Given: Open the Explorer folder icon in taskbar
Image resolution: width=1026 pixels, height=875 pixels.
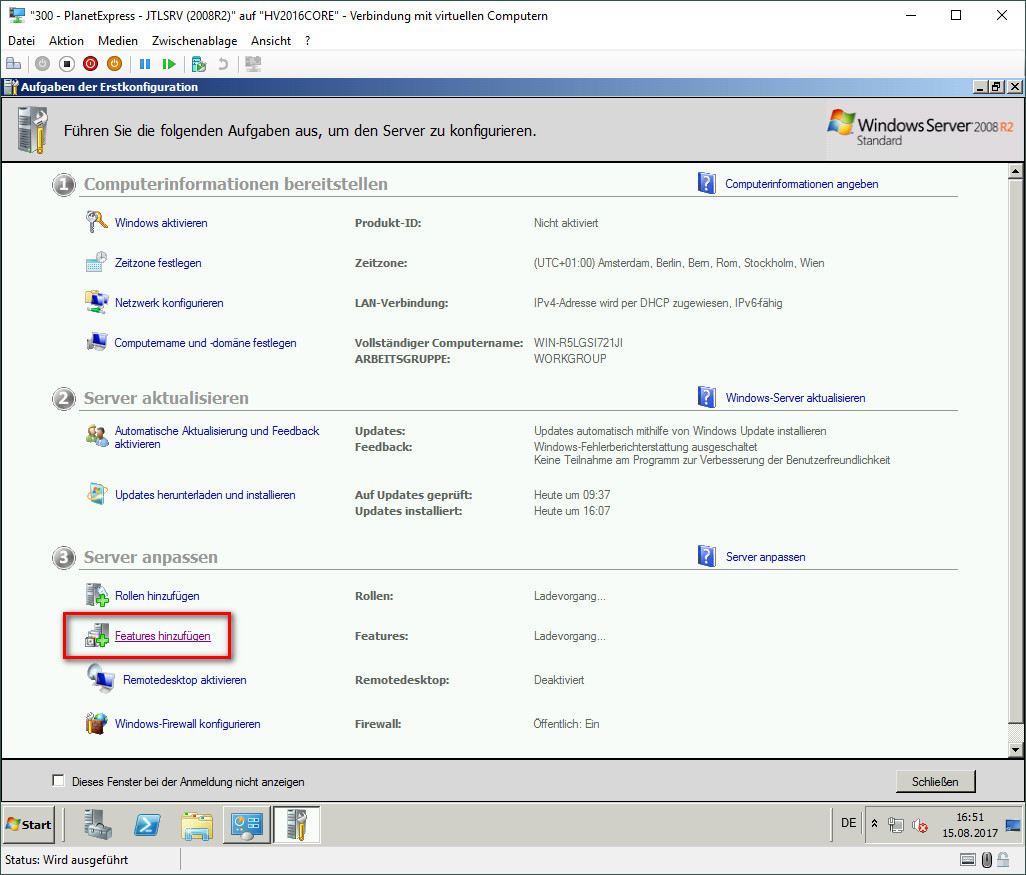Looking at the screenshot, I should click(197, 824).
